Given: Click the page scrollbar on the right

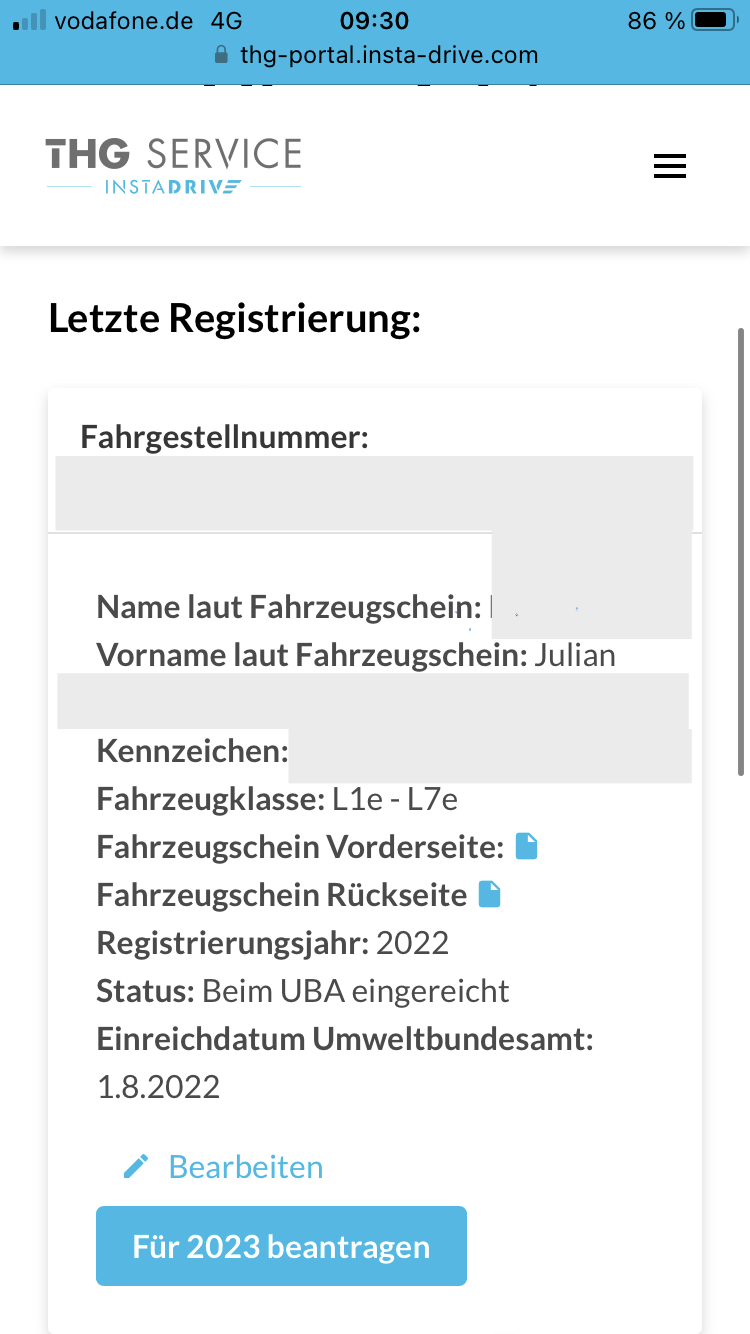Looking at the screenshot, I should click(x=741, y=550).
